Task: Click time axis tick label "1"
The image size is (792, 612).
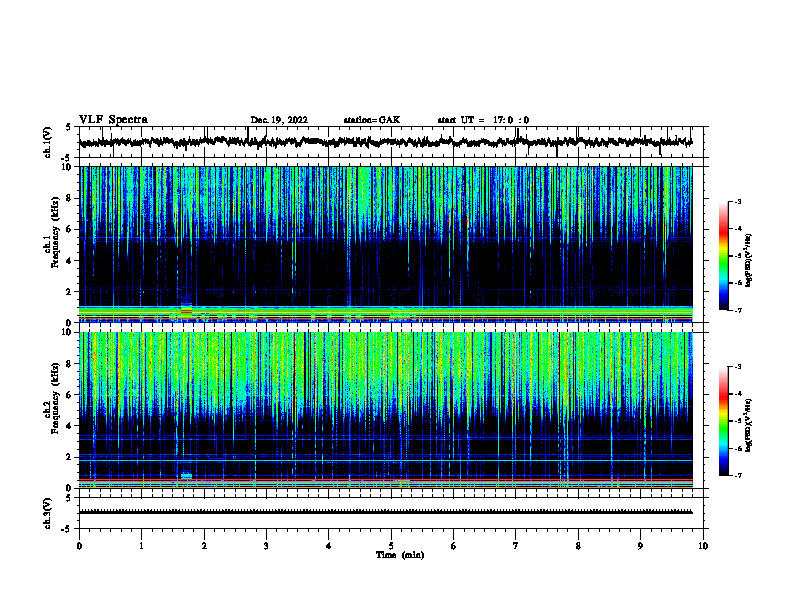Action: click(141, 546)
